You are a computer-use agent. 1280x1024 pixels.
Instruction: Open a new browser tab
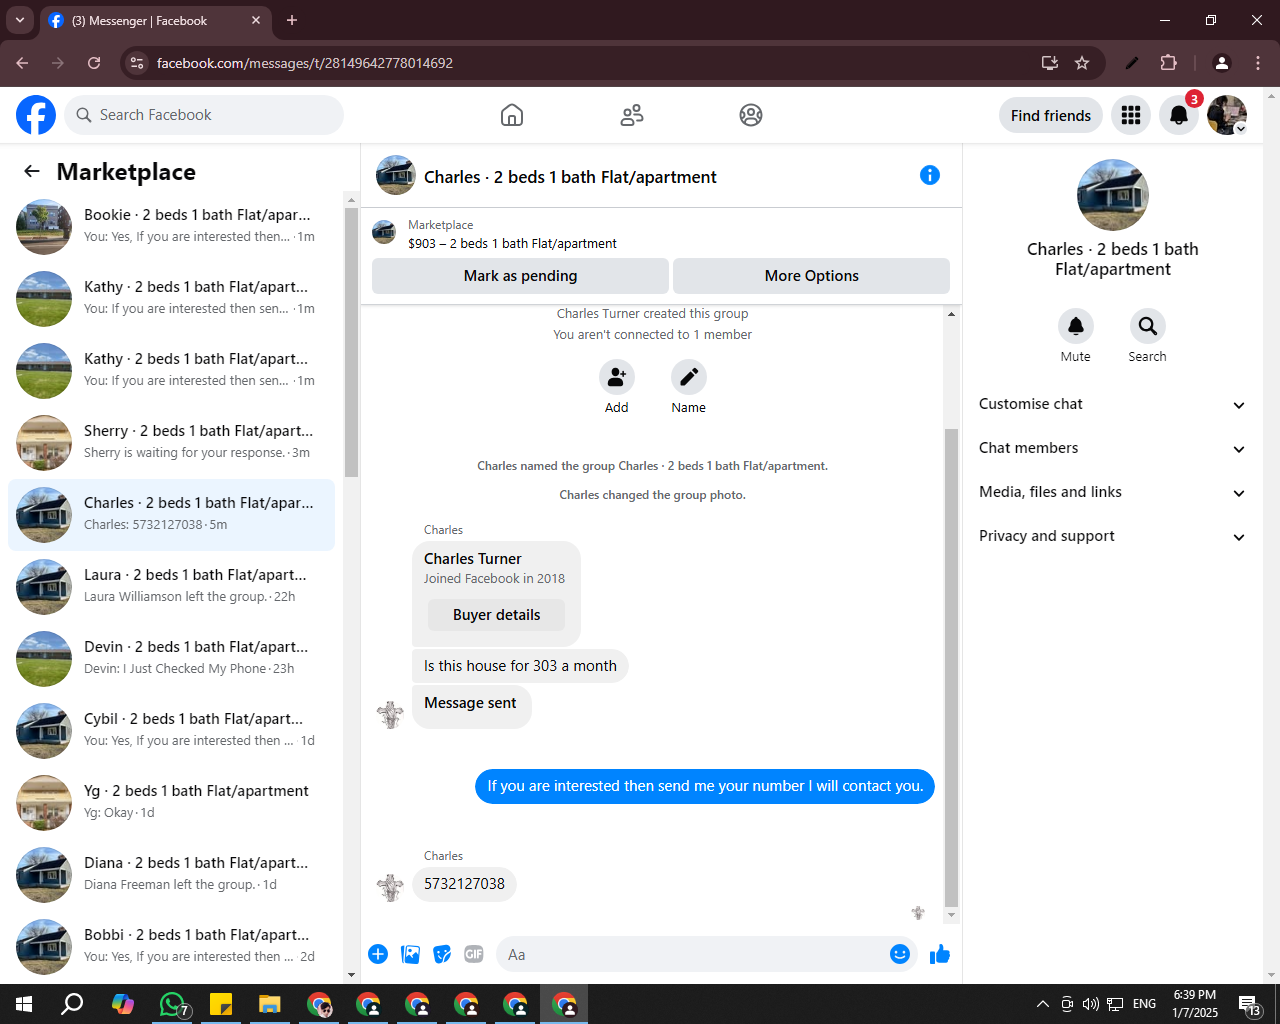click(292, 20)
